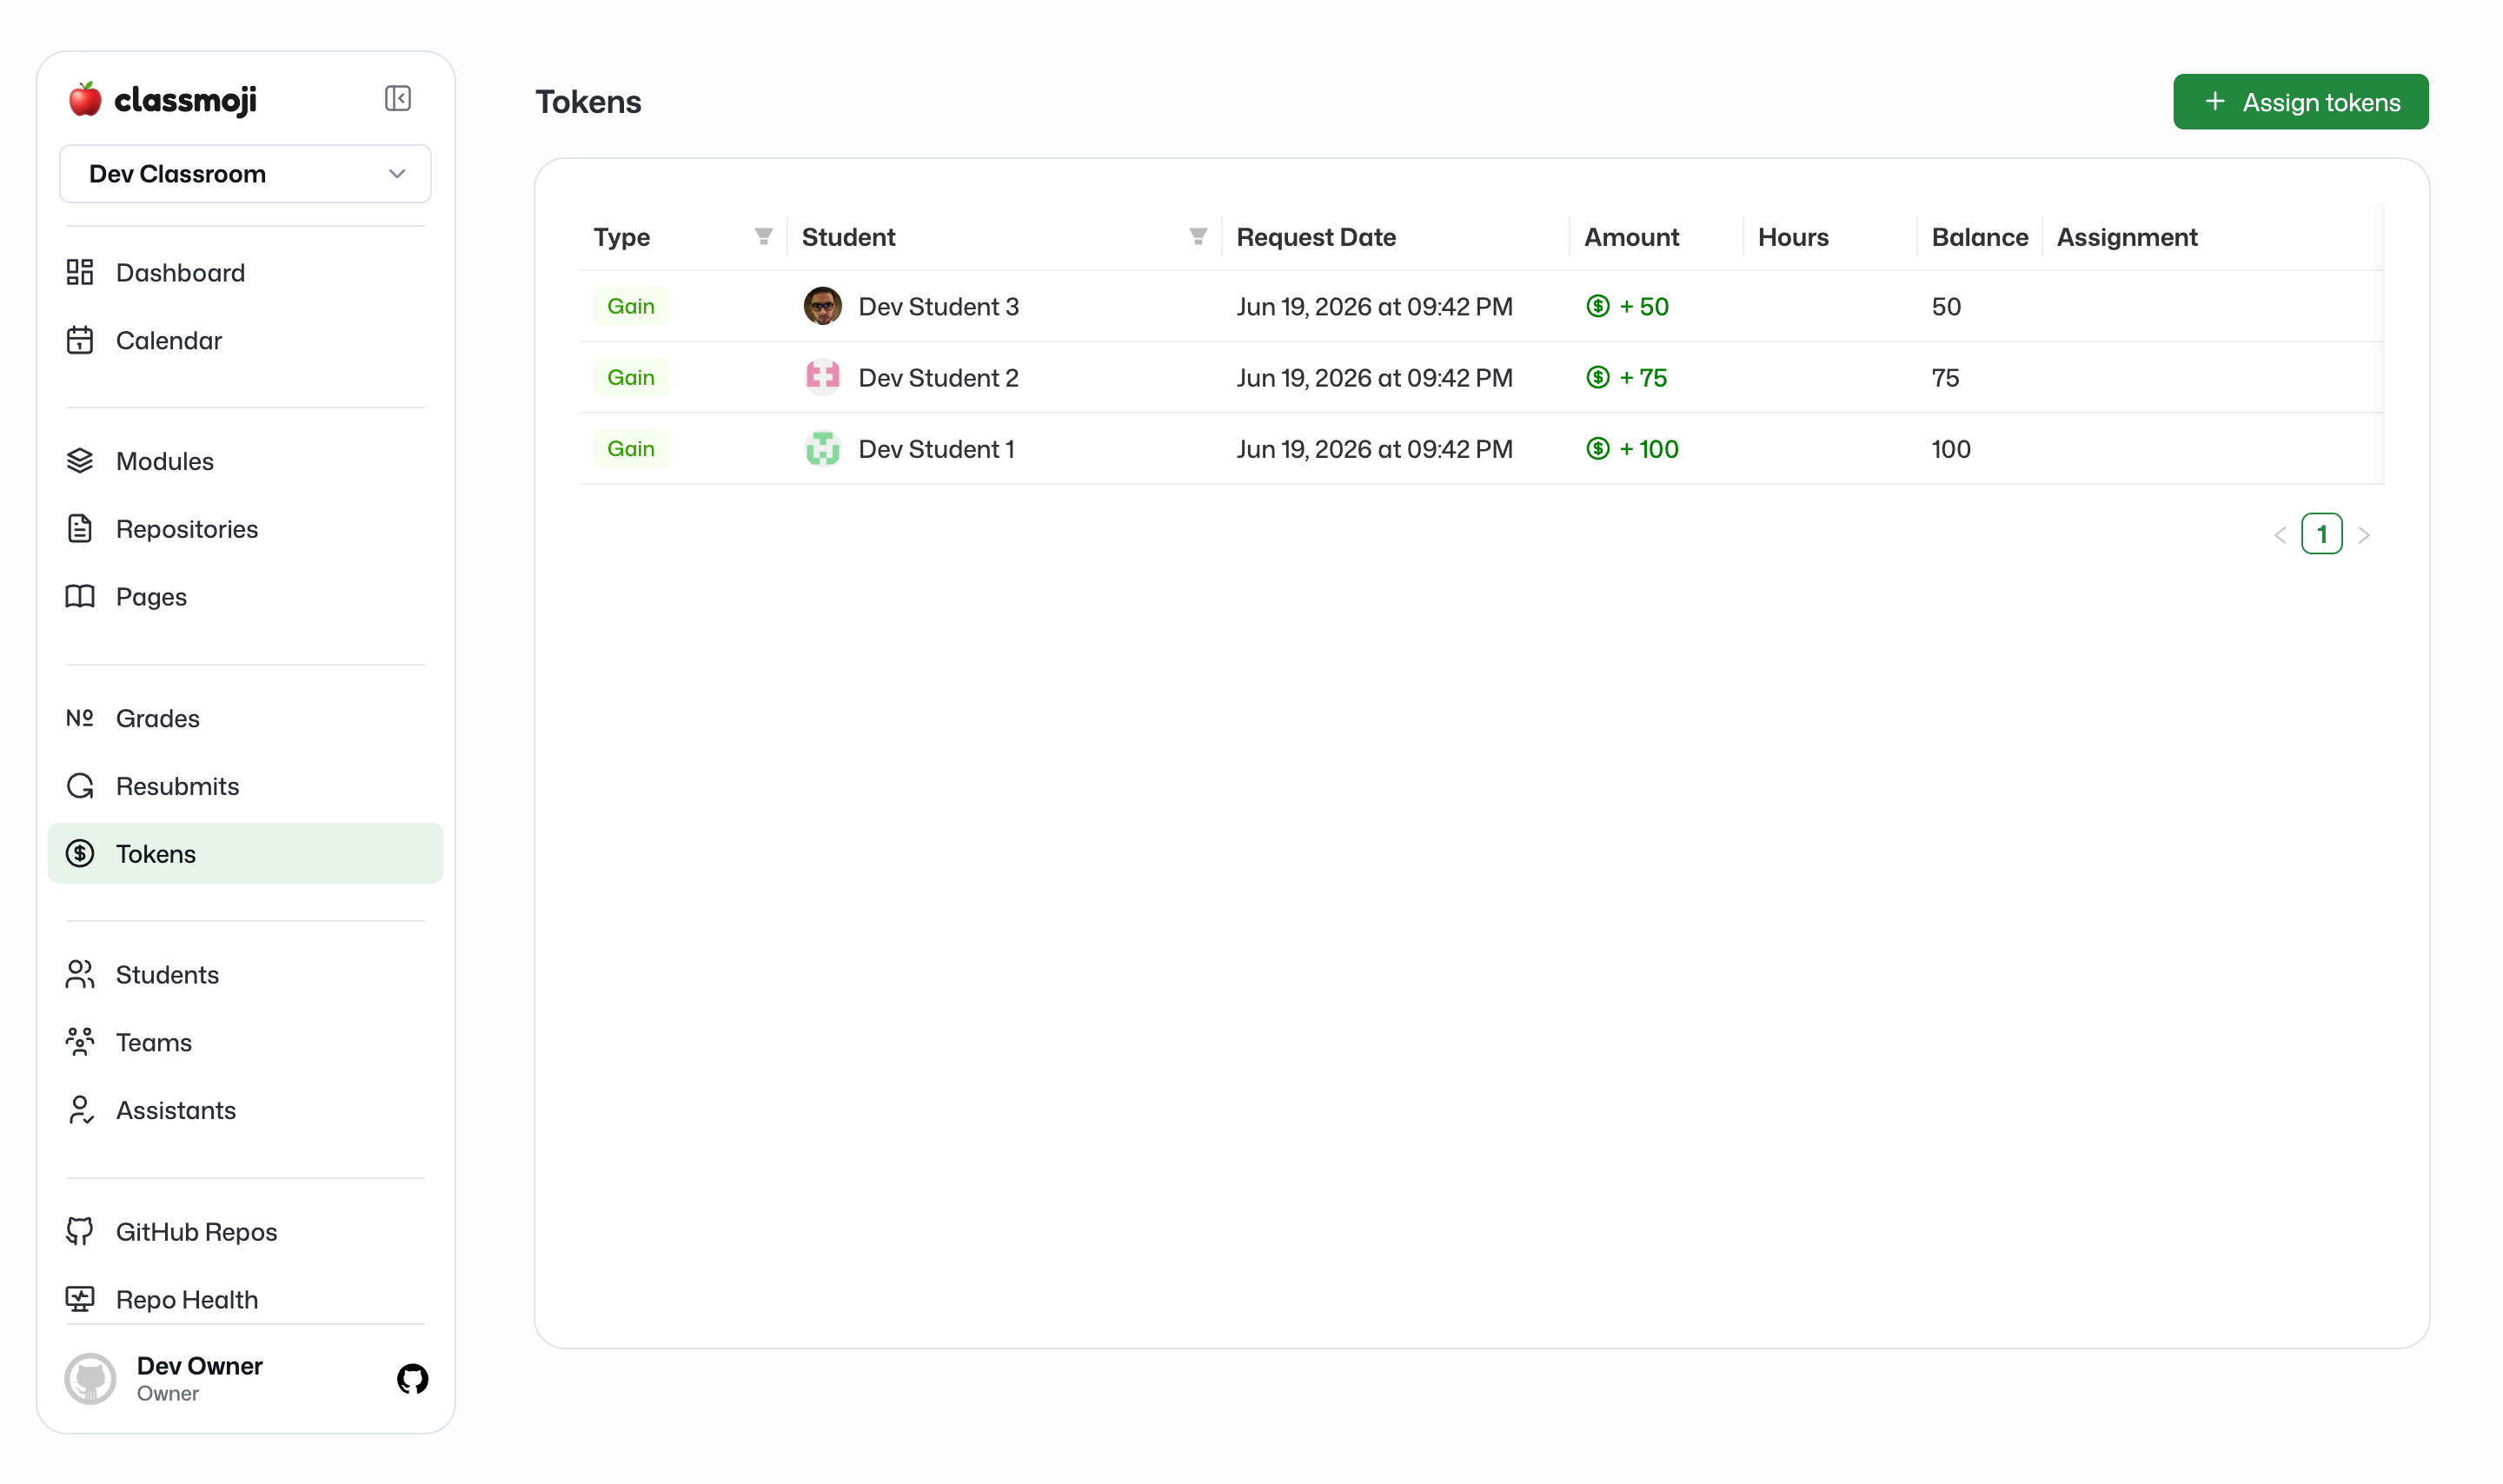This screenshot has width=2503, height=1484.
Task: Click the + 100 amount value
Action: [x=1649, y=449]
